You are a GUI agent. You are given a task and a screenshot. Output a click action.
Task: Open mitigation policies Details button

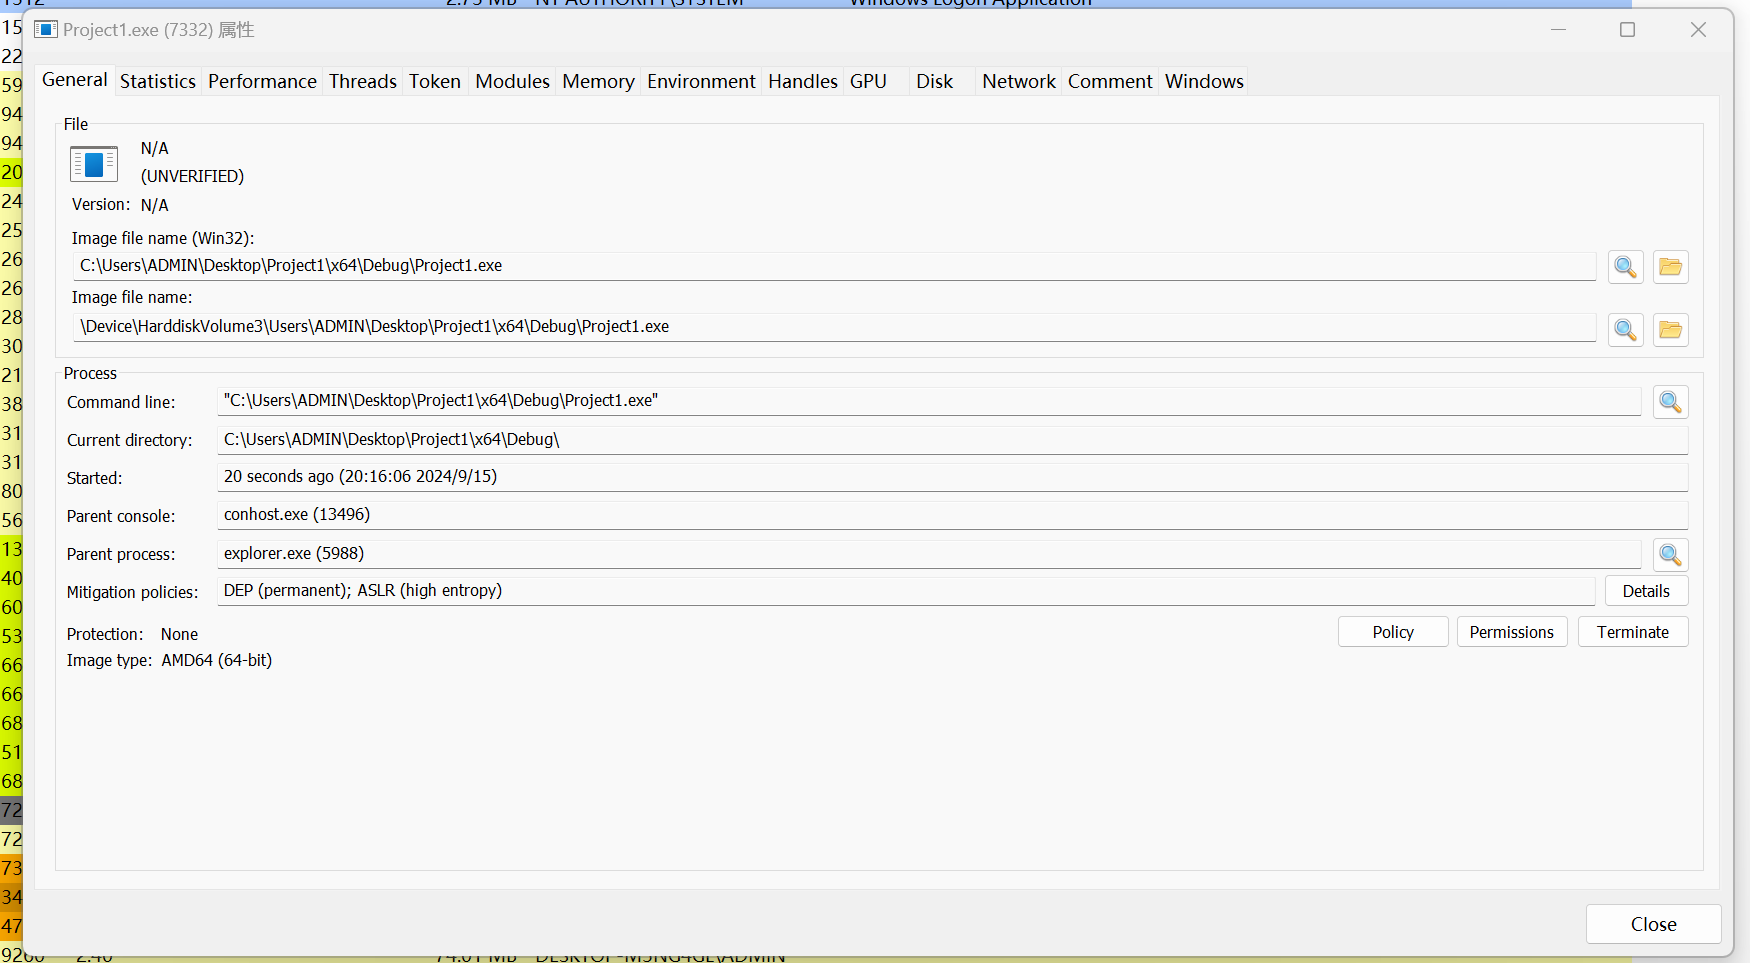point(1645,591)
